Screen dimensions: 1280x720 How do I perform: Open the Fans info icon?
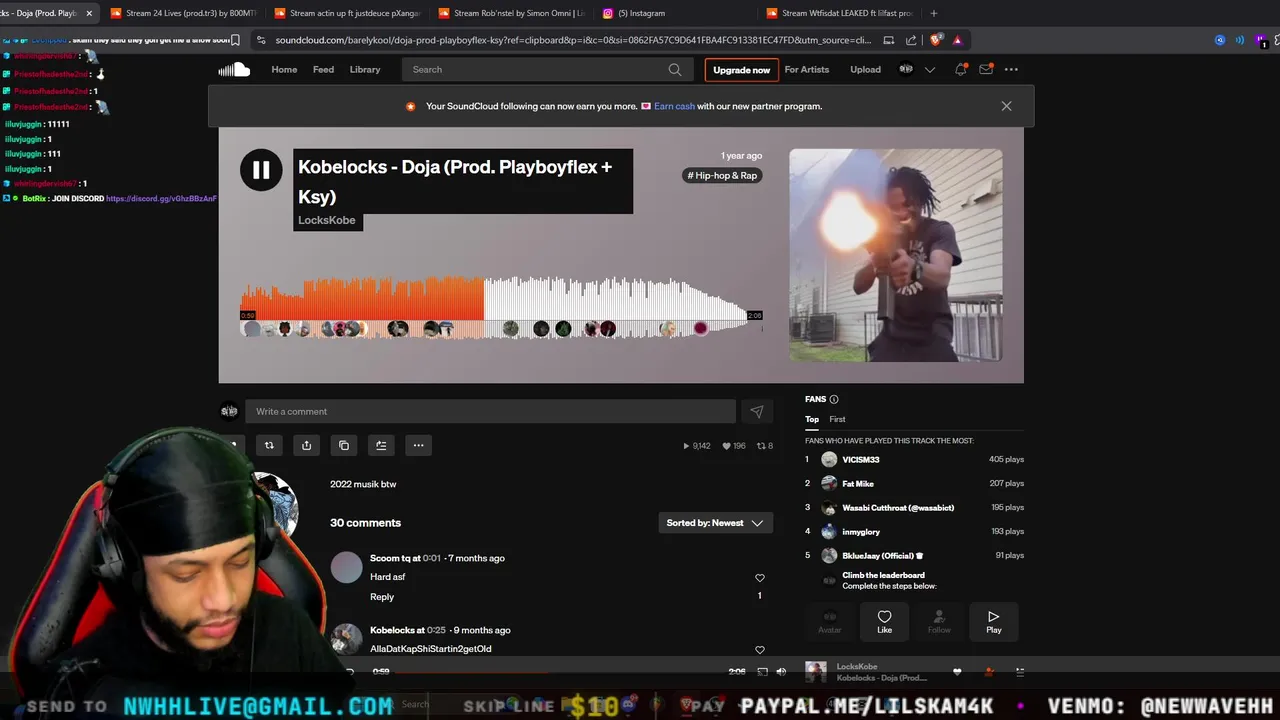(x=834, y=399)
